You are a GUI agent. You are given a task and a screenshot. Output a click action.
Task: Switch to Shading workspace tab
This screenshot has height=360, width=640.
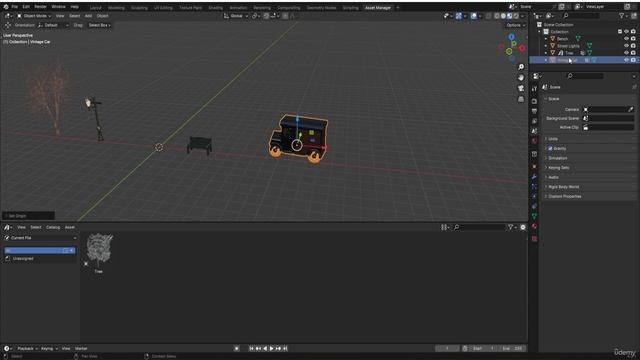216,8
